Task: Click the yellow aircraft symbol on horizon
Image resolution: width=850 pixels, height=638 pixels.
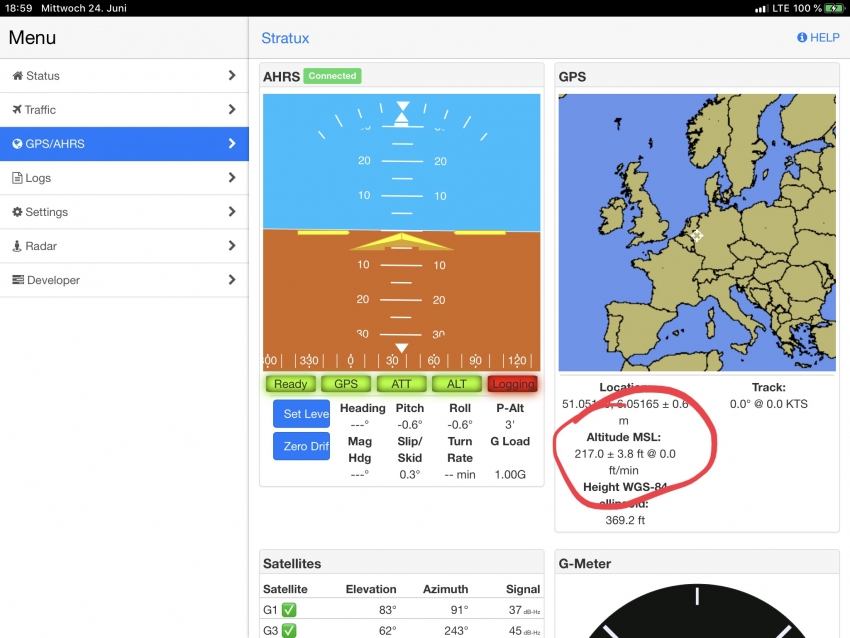Action: (x=401, y=242)
